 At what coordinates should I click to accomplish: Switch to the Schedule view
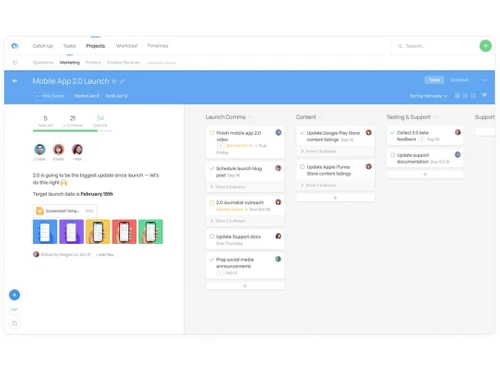click(459, 80)
